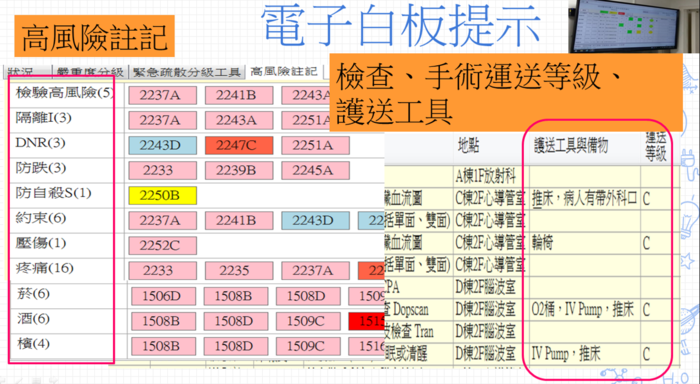This screenshot has height=384, width=700.
Task: Open bed 2241B in 約束 row
Action: click(239, 221)
